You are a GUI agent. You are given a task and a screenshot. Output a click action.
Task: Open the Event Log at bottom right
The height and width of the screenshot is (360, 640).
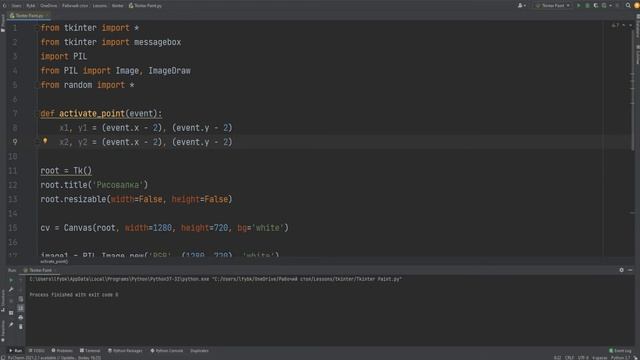(620, 351)
